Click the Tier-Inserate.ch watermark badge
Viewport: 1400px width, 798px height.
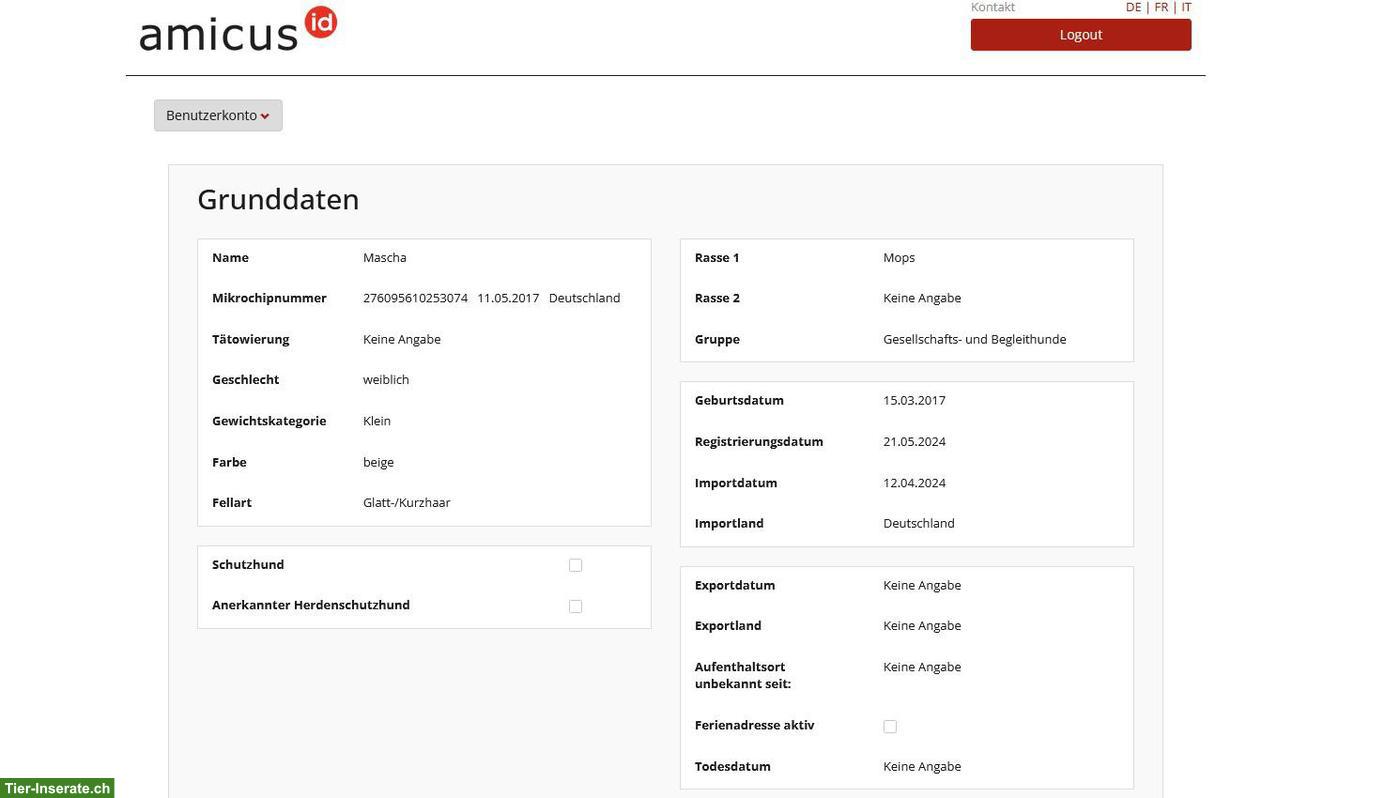pyautogui.click(x=57, y=788)
